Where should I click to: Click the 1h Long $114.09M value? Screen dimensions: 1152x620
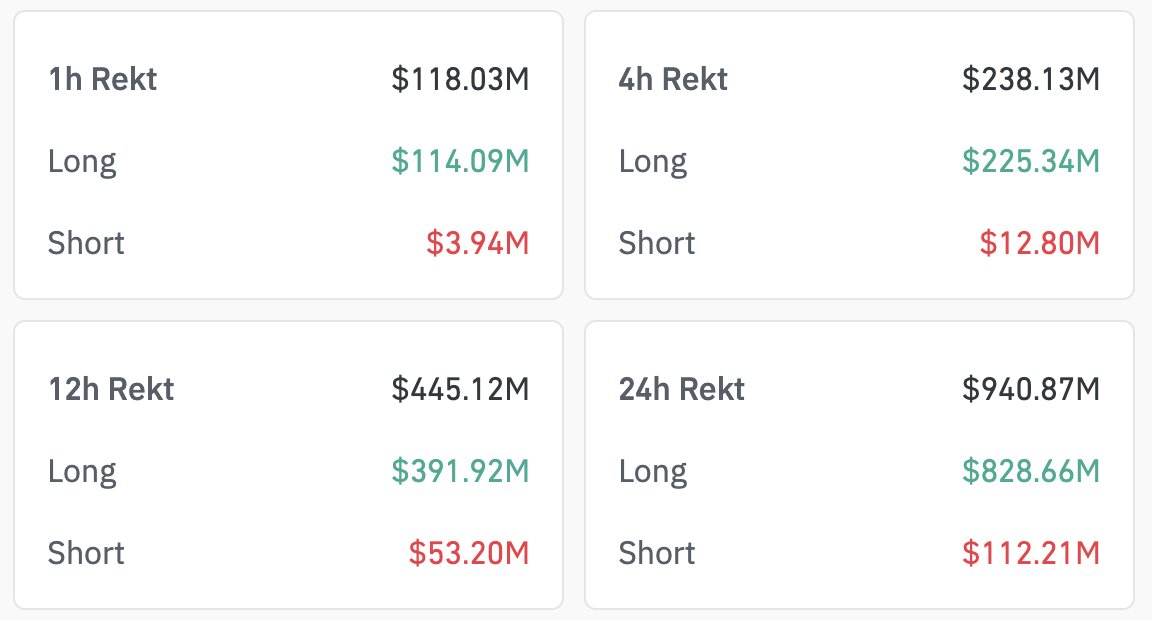pyautogui.click(x=460, y=161)
